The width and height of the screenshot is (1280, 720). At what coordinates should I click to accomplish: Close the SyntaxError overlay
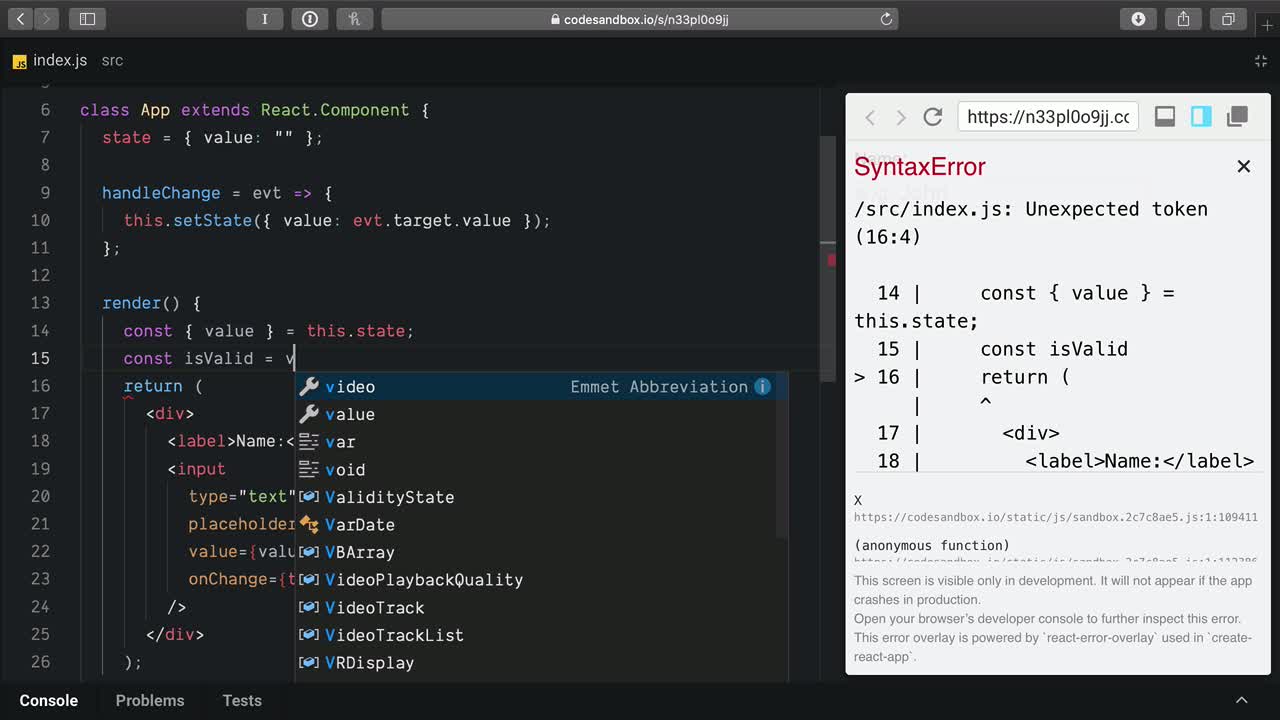[x=1243, y=167]
